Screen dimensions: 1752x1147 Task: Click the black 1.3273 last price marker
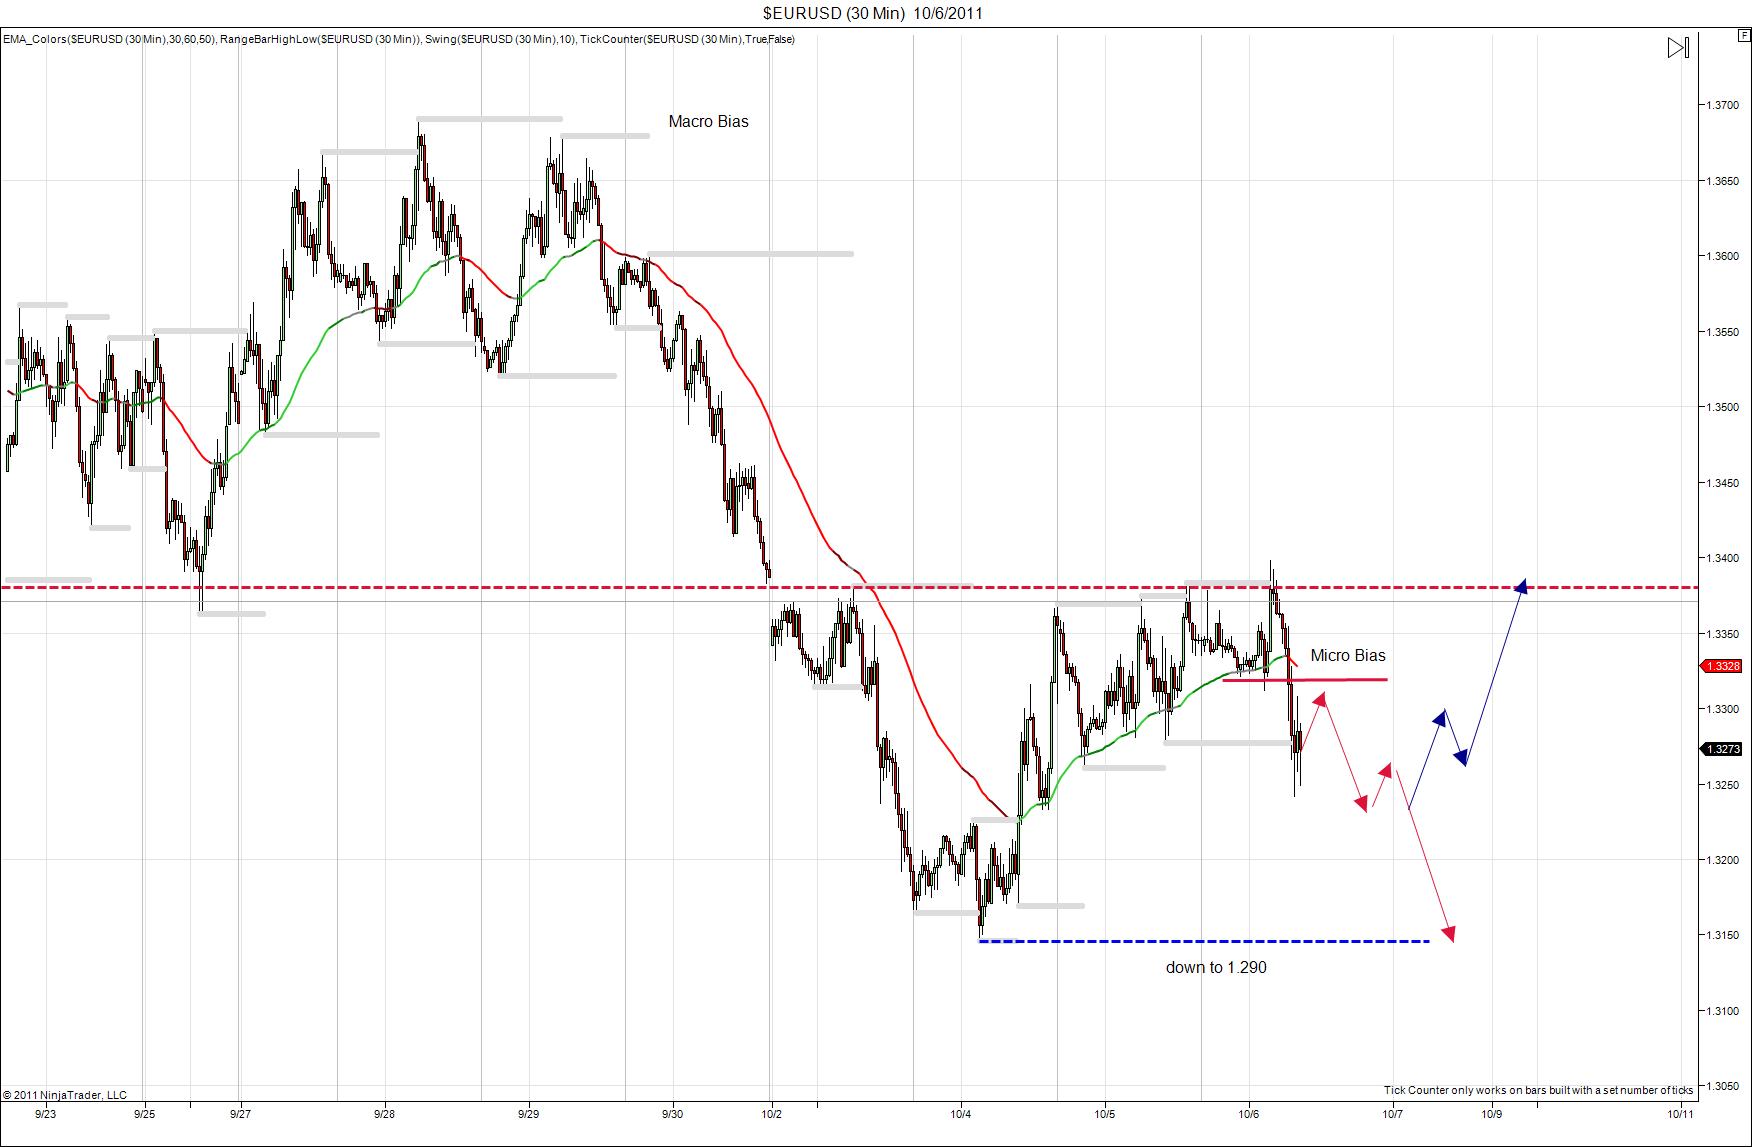1722,749
